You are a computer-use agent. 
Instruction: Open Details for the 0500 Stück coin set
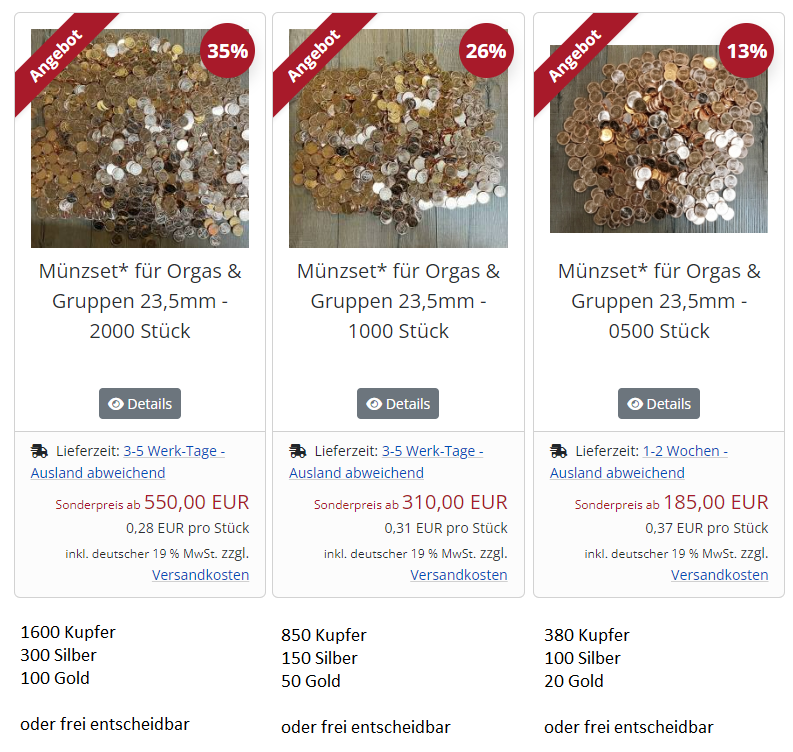pyautogui.click(x=659, y=404)
